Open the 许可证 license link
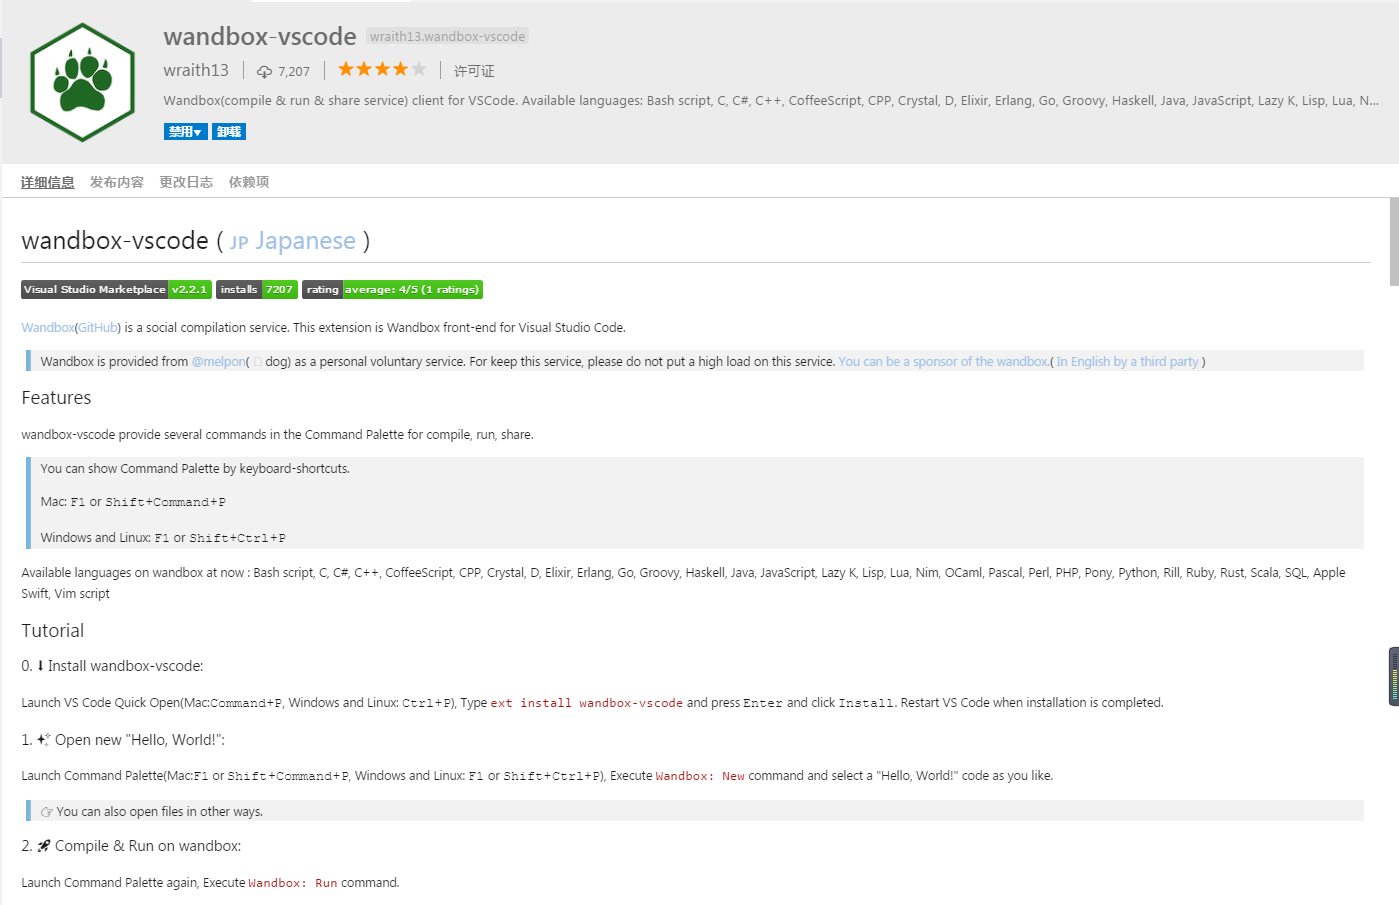This screenshot has width=1399, height=905. (474, 71)
